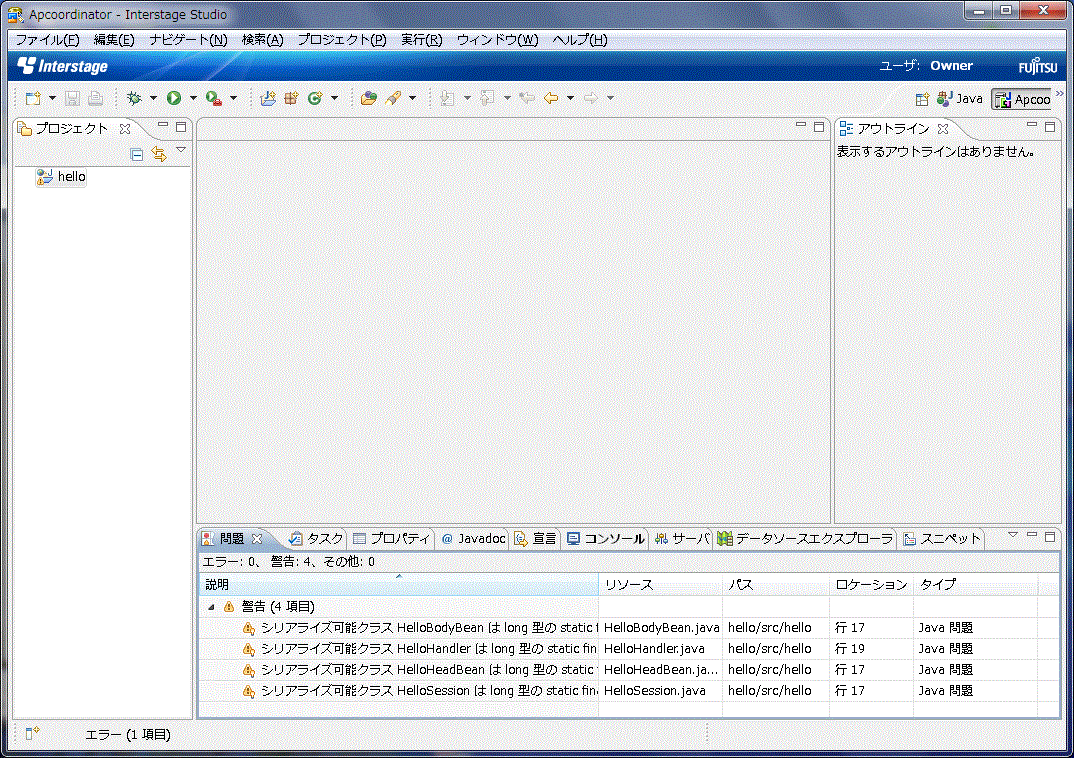Image resolution: width=1074 pixels, height=758 pixels.
Task: Select the Apcoo perspective button
Action: pyautogui.click(x=1023, y=99)
